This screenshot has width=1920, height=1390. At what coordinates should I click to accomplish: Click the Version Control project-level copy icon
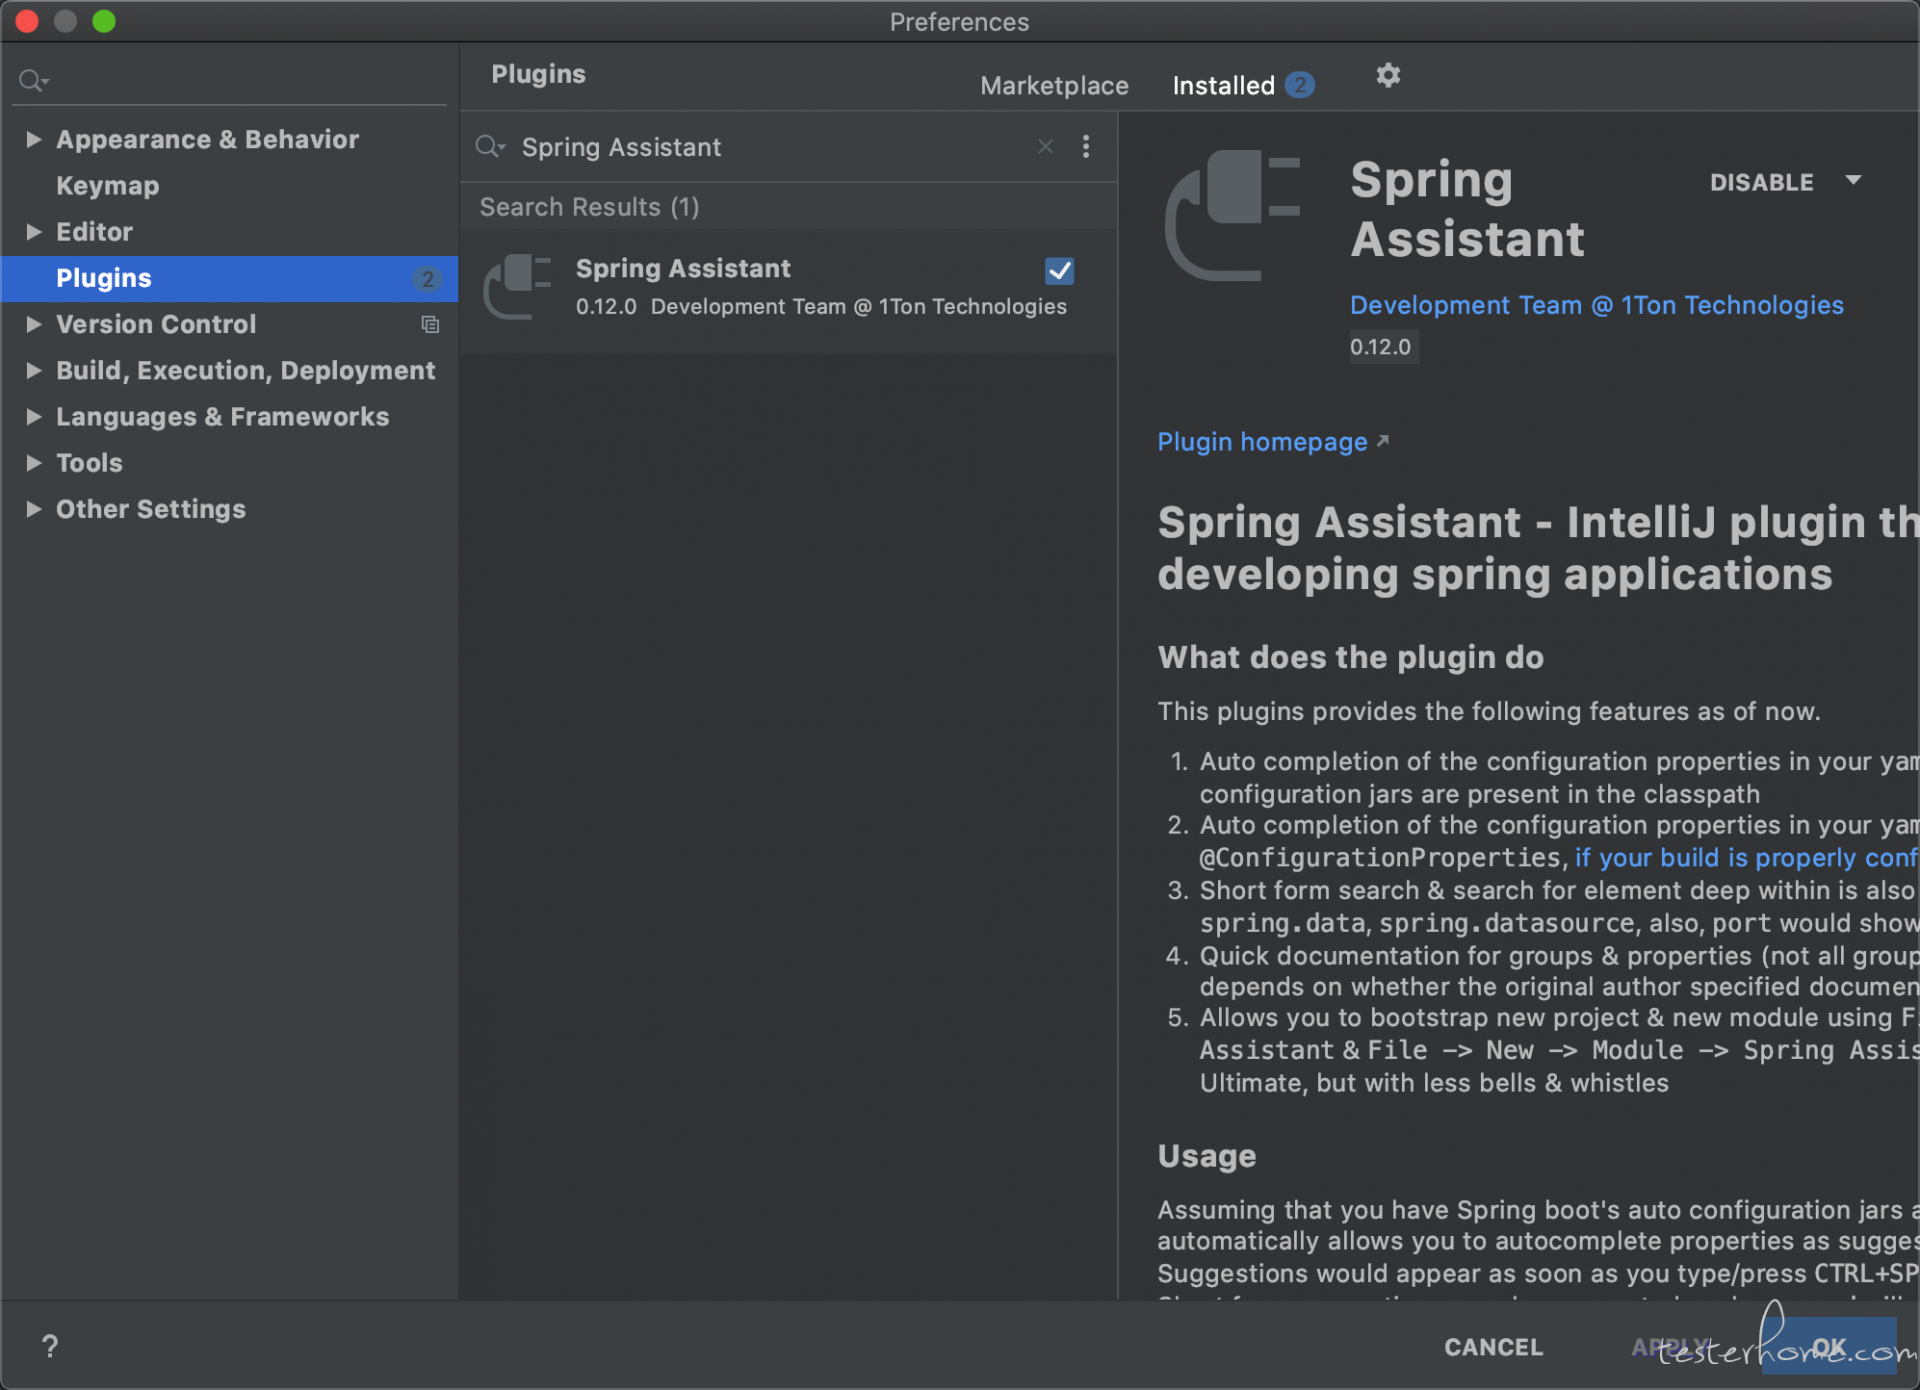coord(430,324)
